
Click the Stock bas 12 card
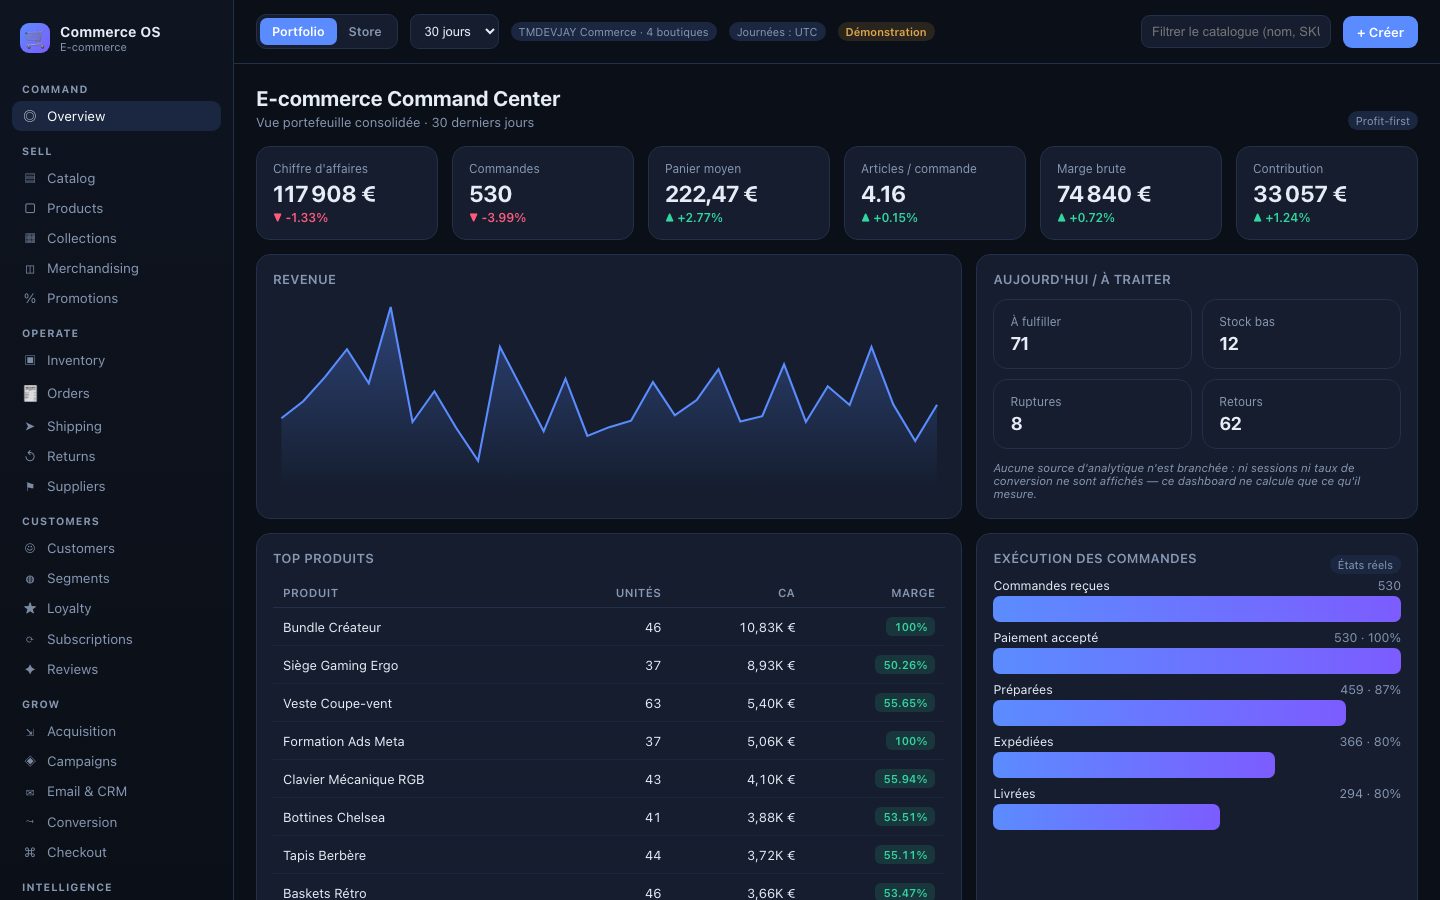(x=1301, y=334)
